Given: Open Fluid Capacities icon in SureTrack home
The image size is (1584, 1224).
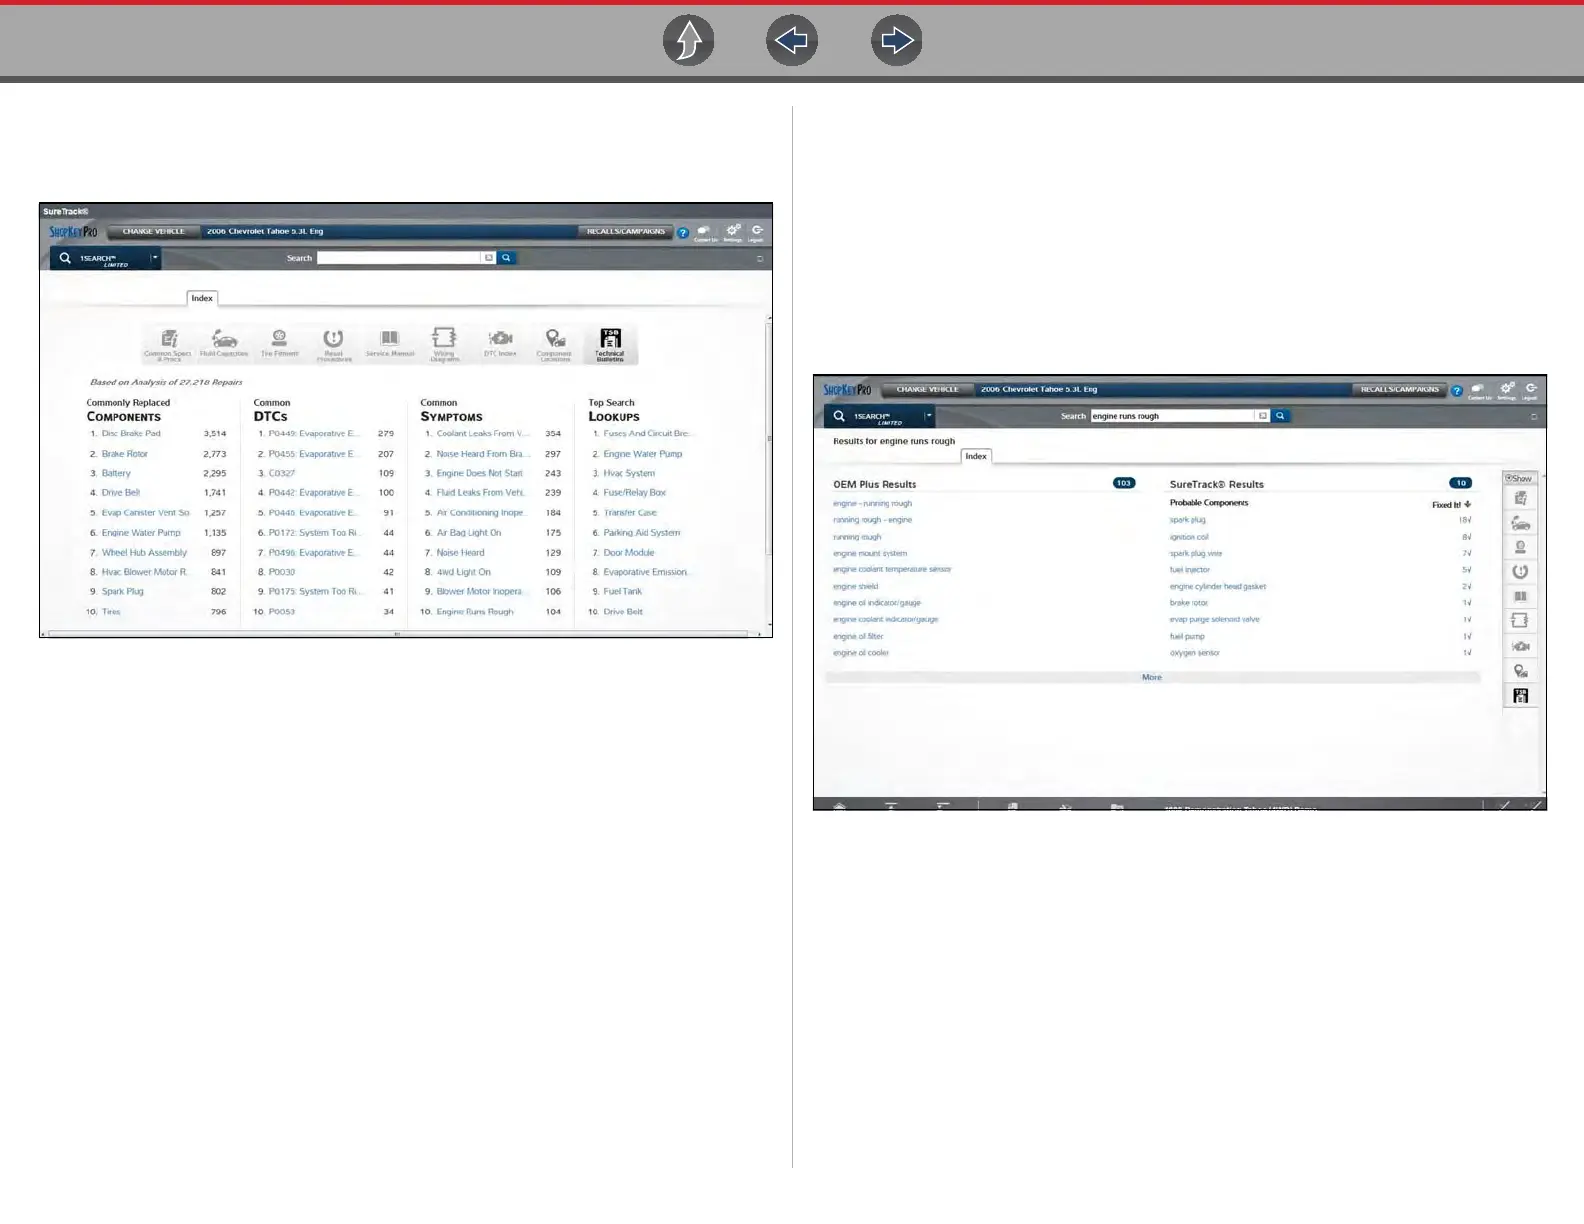Looking at the screenshot, I should point(224,344).
